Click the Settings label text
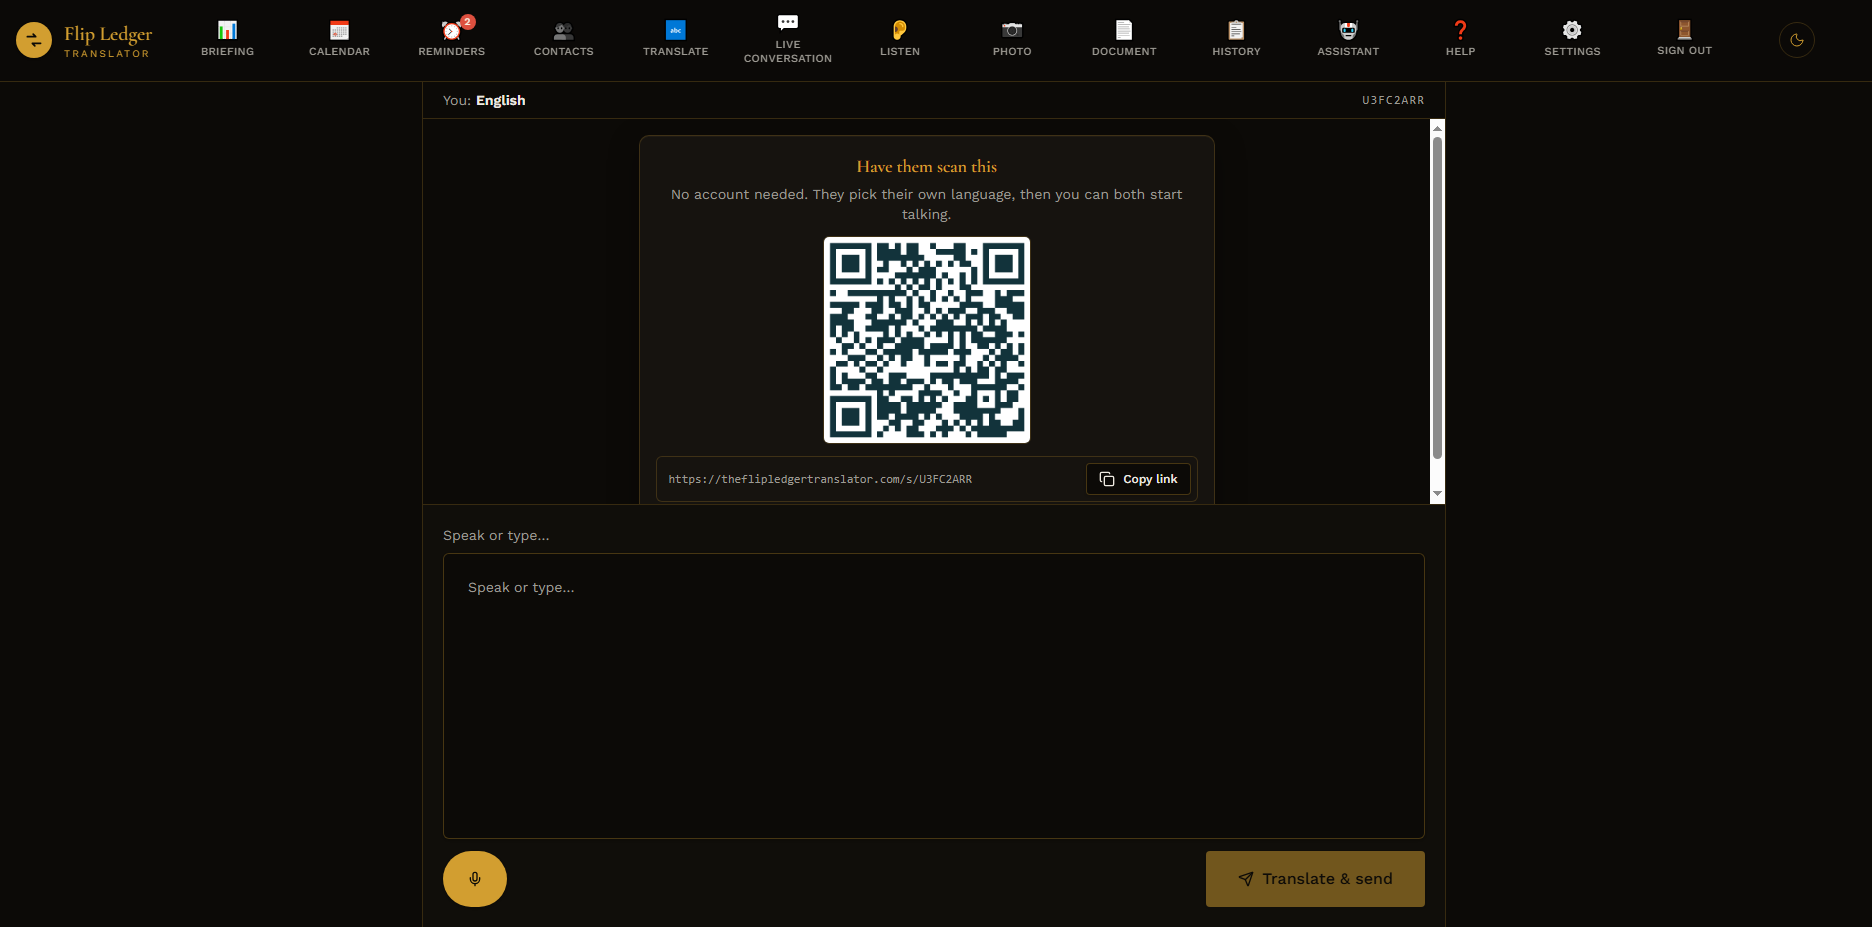 (1572, 51)
